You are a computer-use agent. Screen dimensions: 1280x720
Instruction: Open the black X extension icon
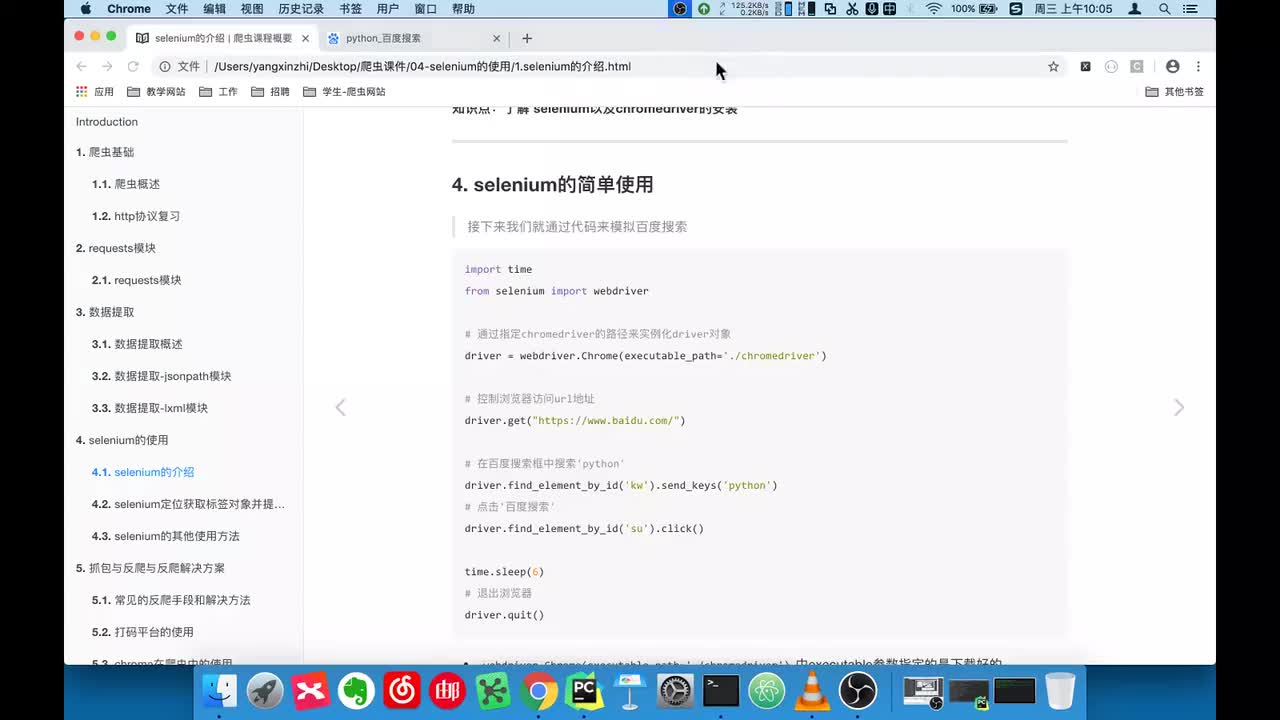click(x=1085, y=66)
